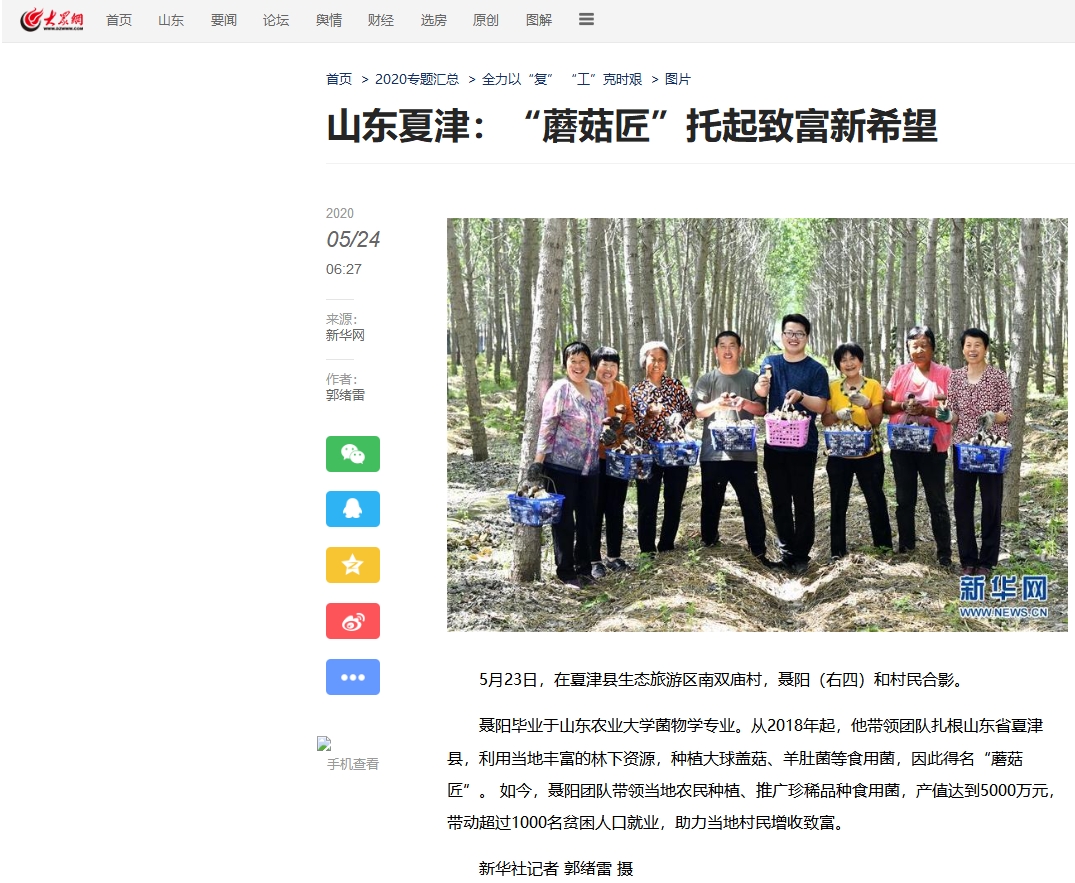Go to the 山东 section
This screenshot has width=1075, height=883.
[x=171, y=20]
